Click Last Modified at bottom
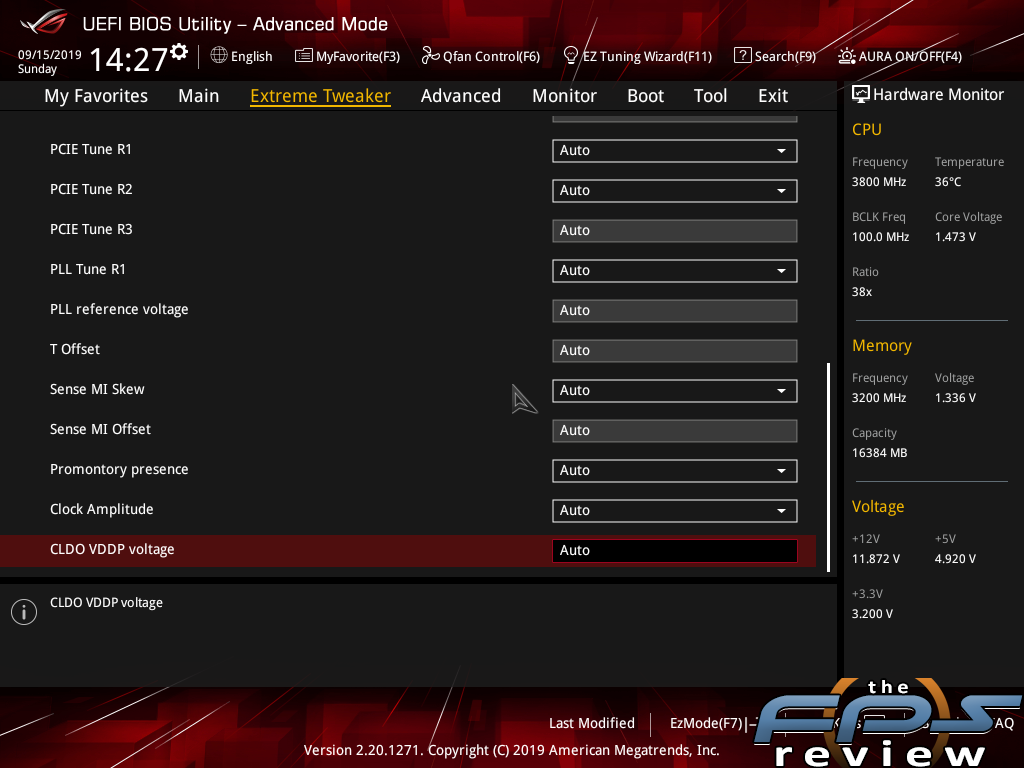The height and width of the screenshot is (768, 1024). tap(592, 723)
